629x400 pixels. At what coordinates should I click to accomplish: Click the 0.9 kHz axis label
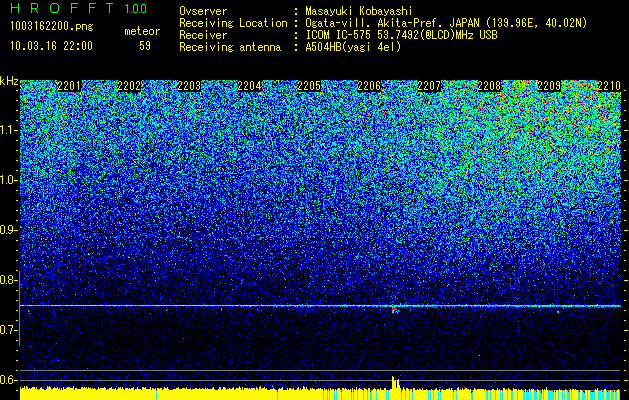pos(8,230)
